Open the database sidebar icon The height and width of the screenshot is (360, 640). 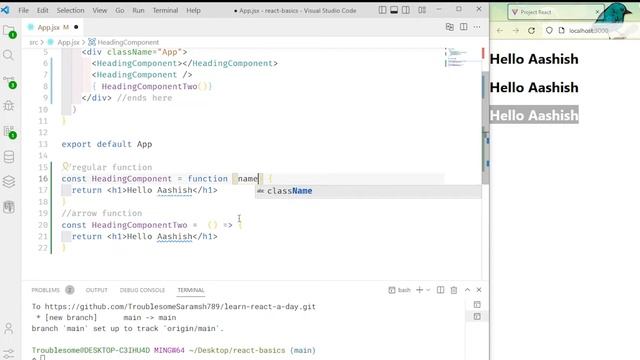(9, 157)
